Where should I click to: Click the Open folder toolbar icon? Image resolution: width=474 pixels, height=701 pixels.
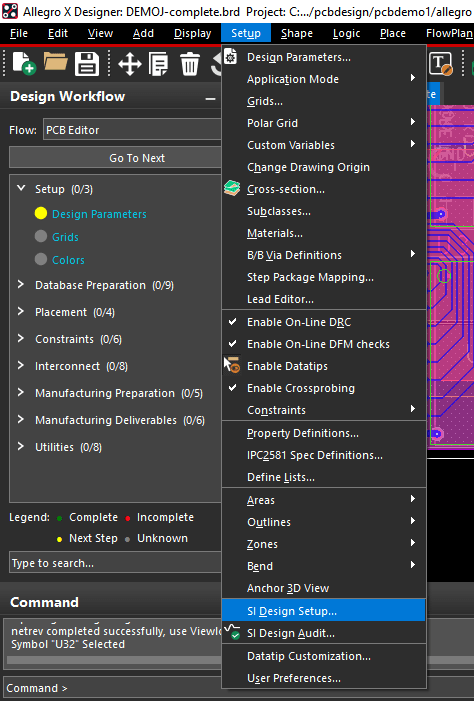coord(56,63)
